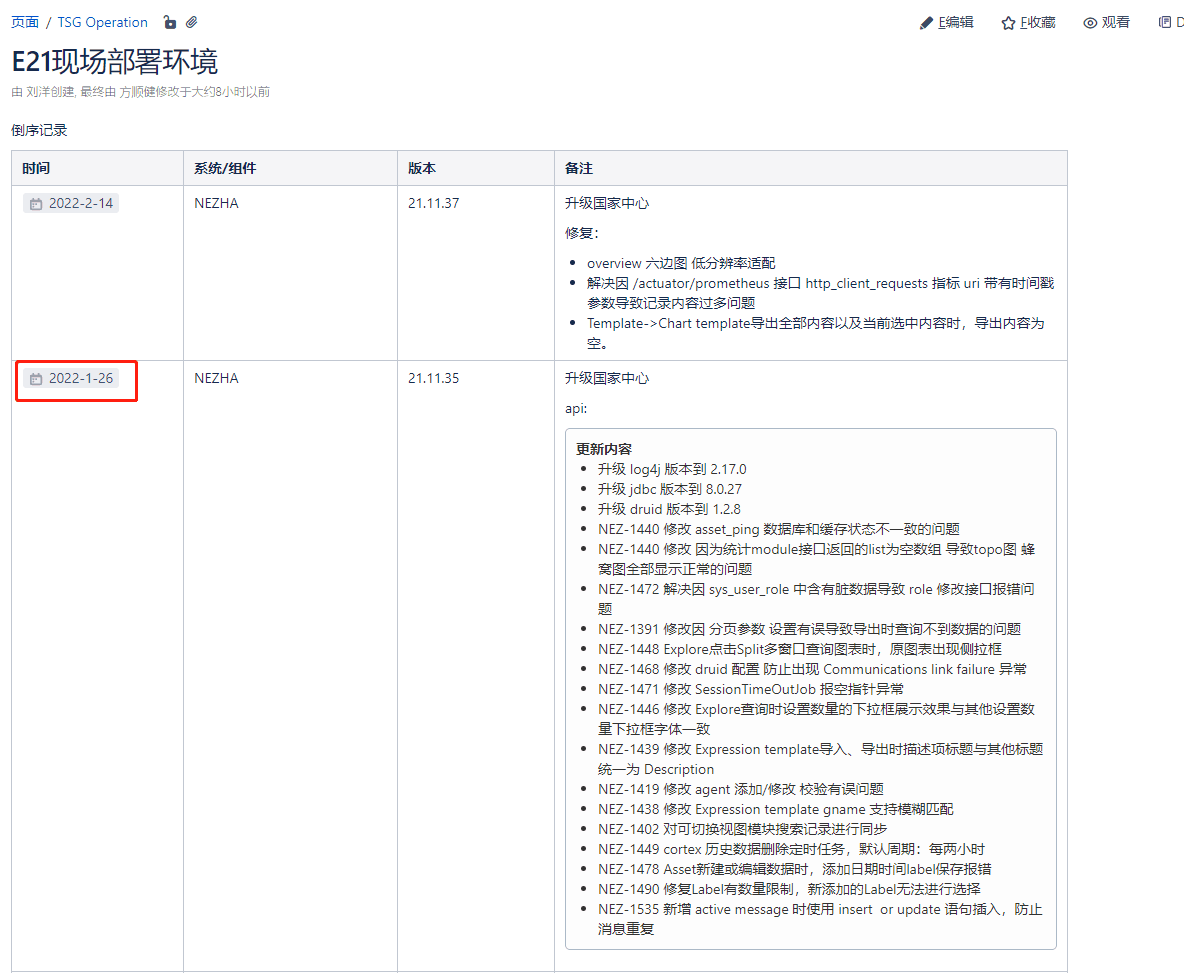1184x973 pixels.
Task: Click the page restrictions unlock icon
Action: coord(170,22)
